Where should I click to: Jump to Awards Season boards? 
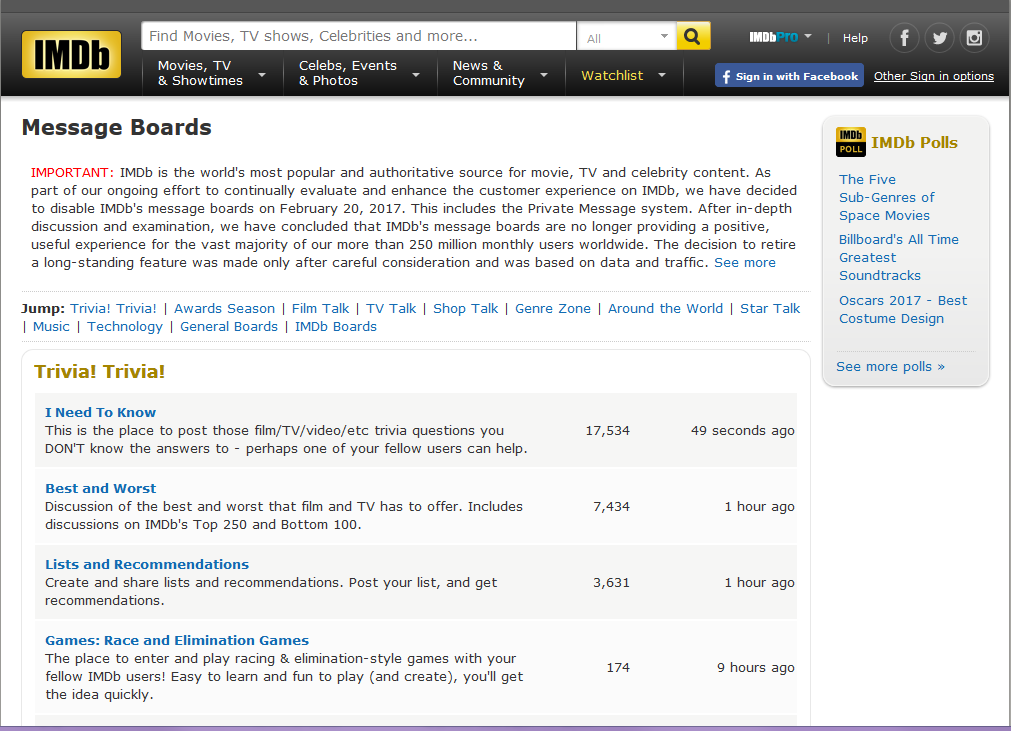(224, 308)
